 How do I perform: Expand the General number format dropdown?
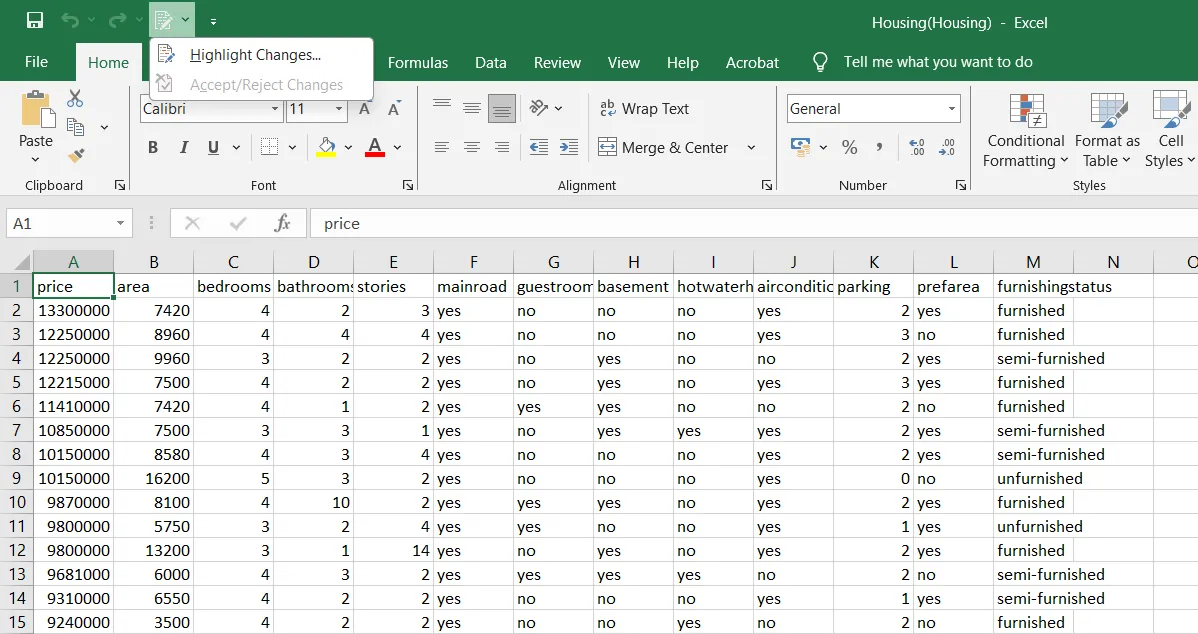click(x=951, y=108)
